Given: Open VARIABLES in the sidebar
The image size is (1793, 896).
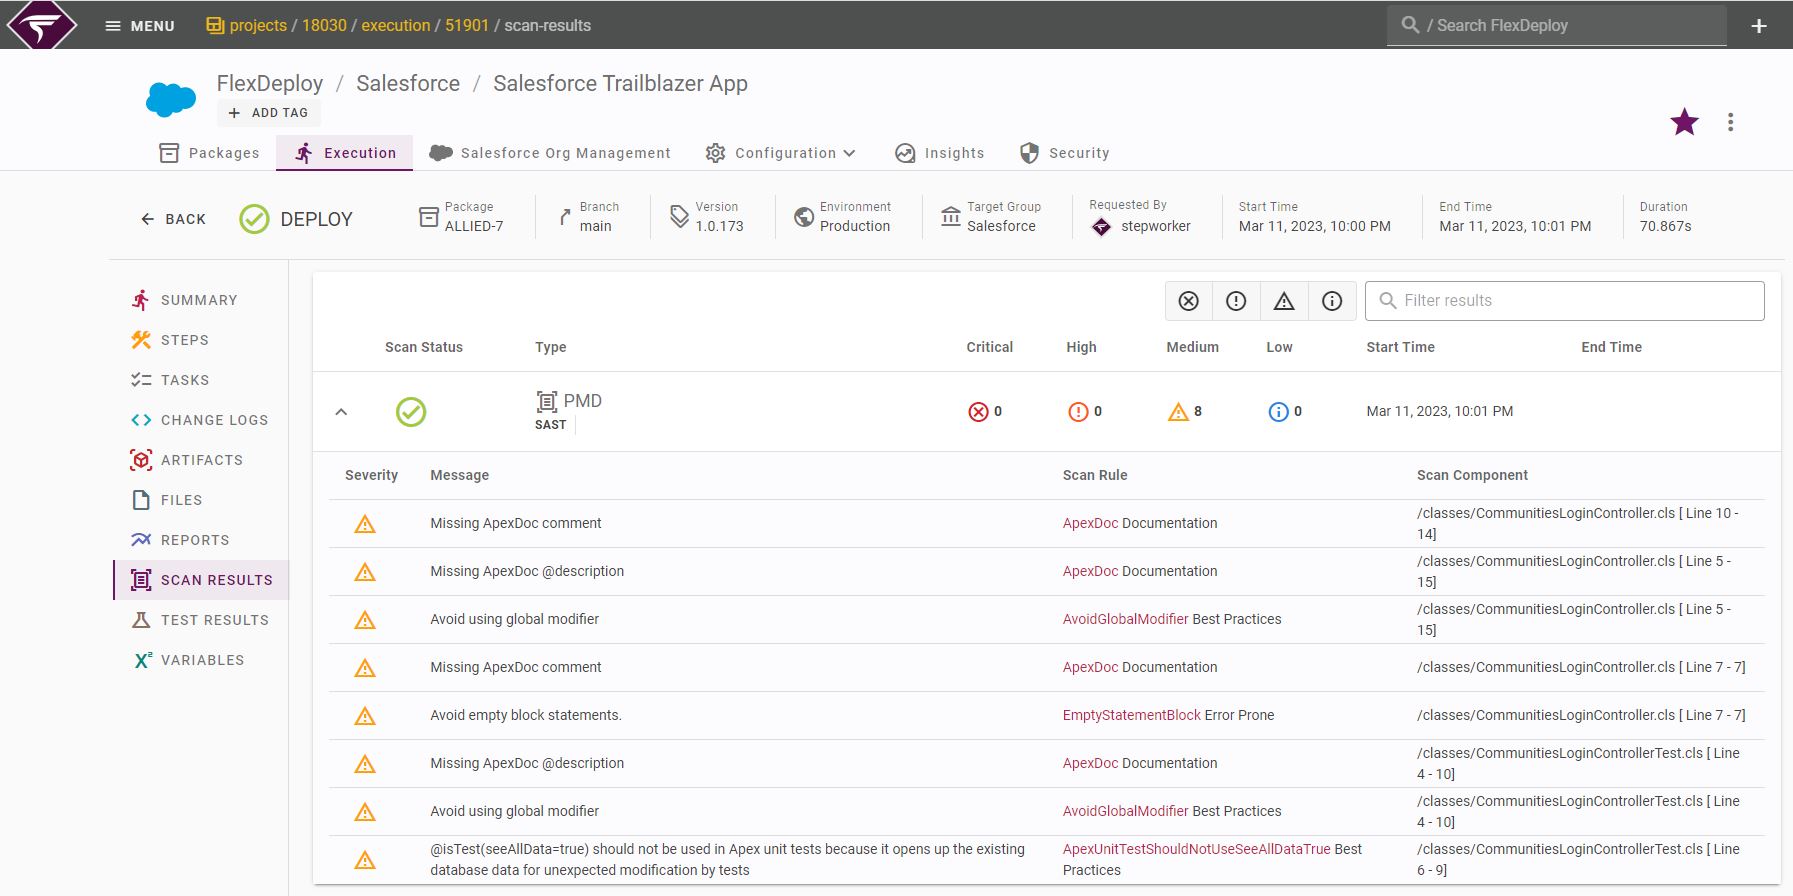Looking at the screenshot, I should click(188, 660).
